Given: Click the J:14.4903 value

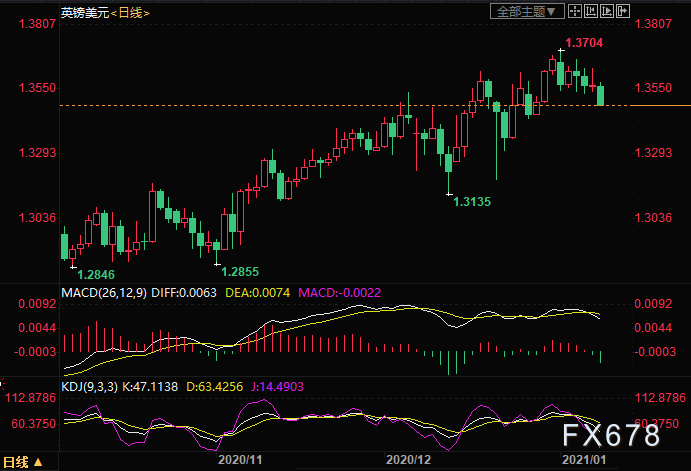Looking at the screenshot, I should click(x=277, y=387).
